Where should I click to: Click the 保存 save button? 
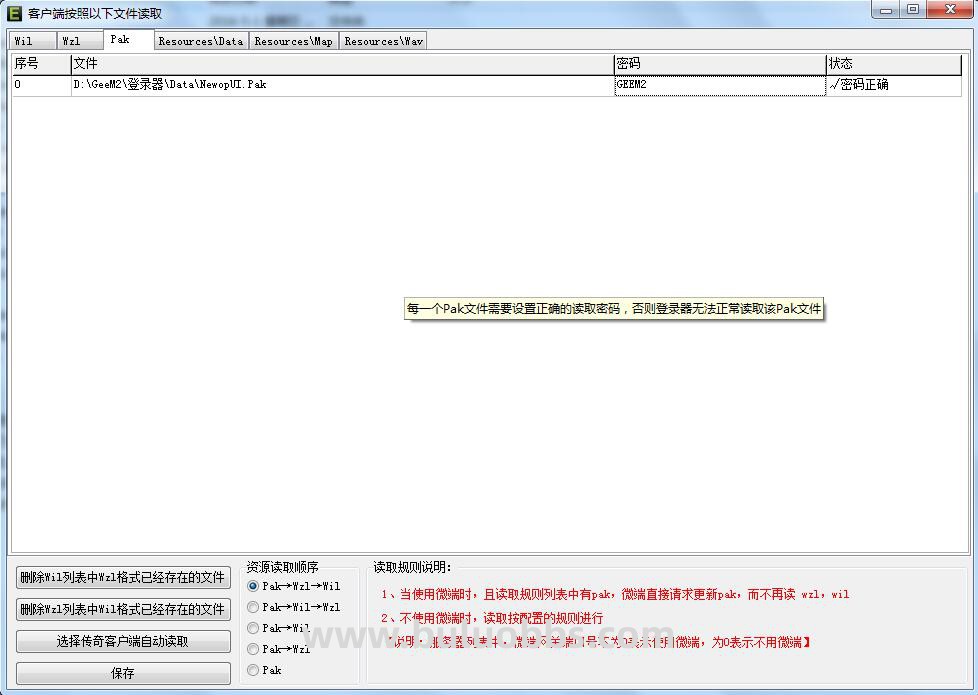pos(123,673)
